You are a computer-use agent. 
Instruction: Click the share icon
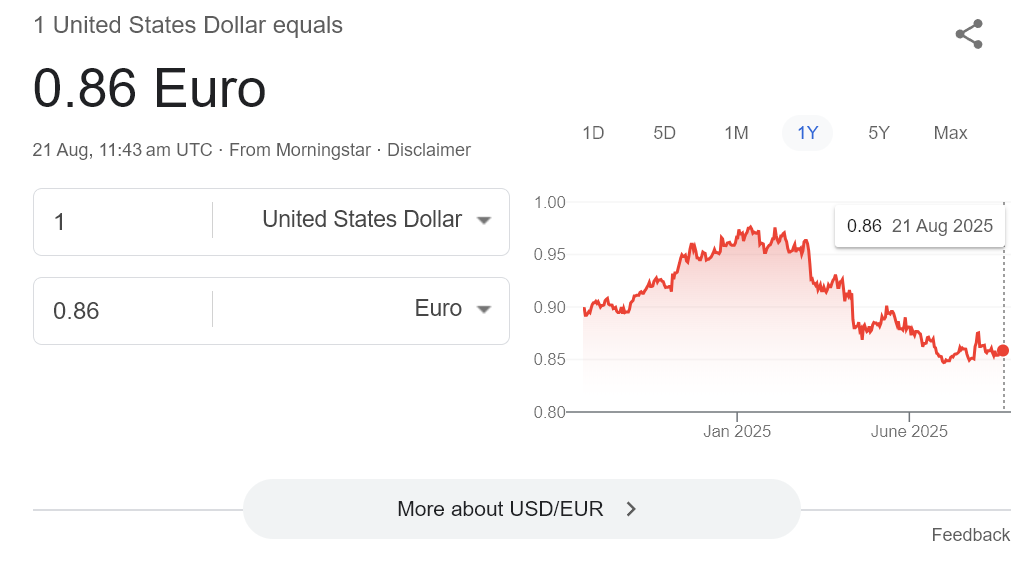pyautogui.click(x=969, y=34)
